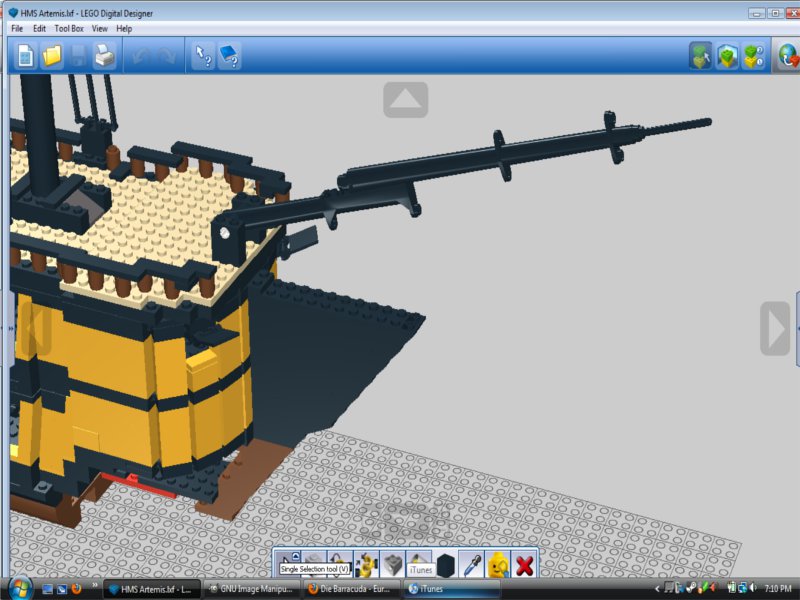The height and width of the screenshot is (600, 800).
Task: Switch to GNU Image Manipulation taskbar button
Action: tap(251, 589)
